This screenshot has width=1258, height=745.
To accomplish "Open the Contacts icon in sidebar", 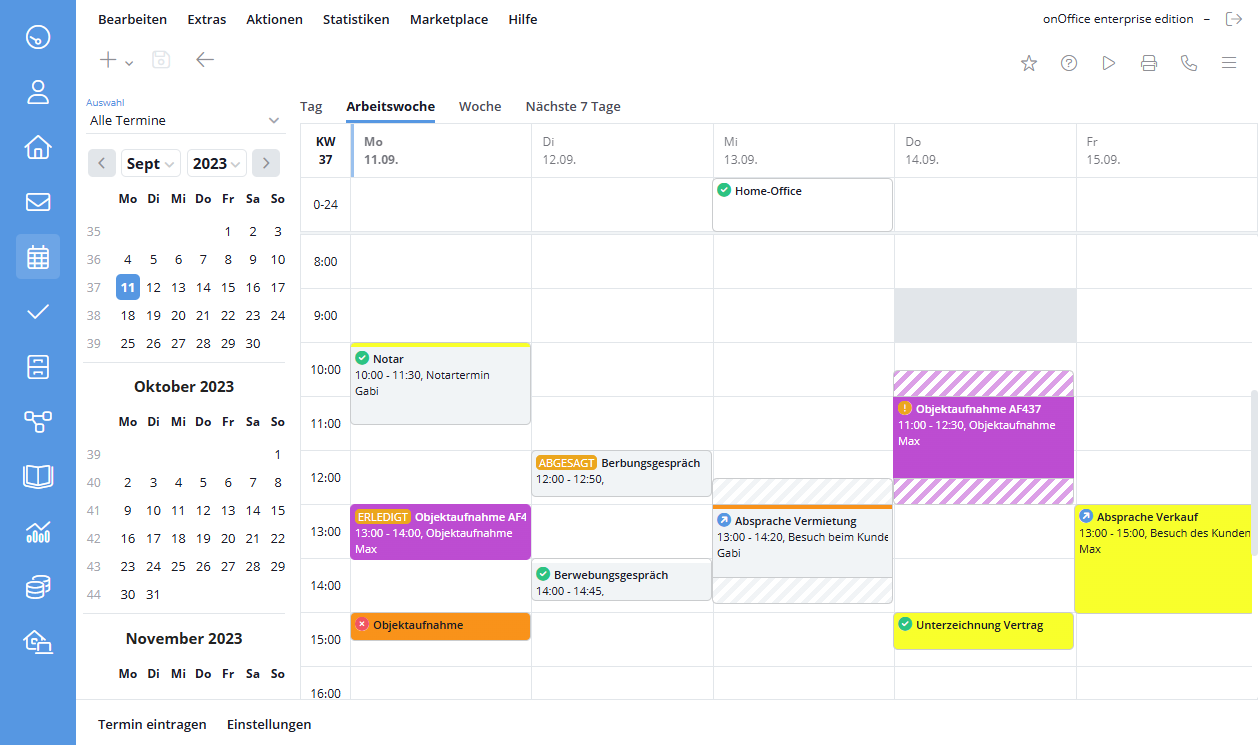I will pyautogui.click(x=38, y=93).
